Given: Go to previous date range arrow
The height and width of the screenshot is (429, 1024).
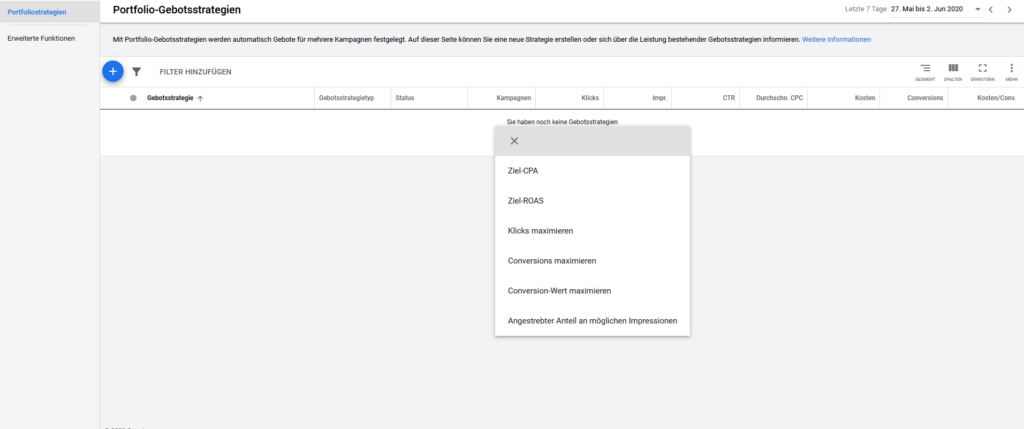Looking at the screenshot, I should click(990, 9).
